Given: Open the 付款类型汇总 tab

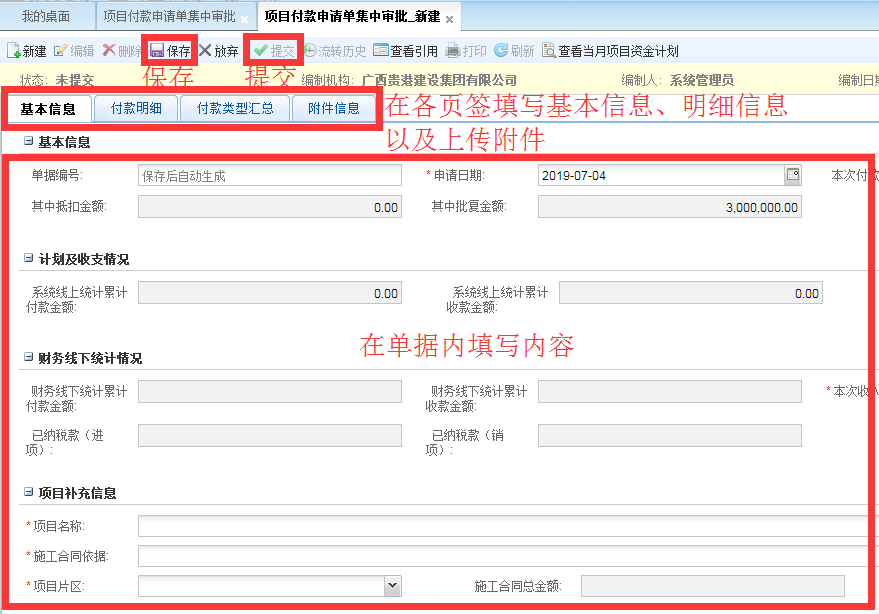Looking at the screenshot, I should tap(235, 108).
